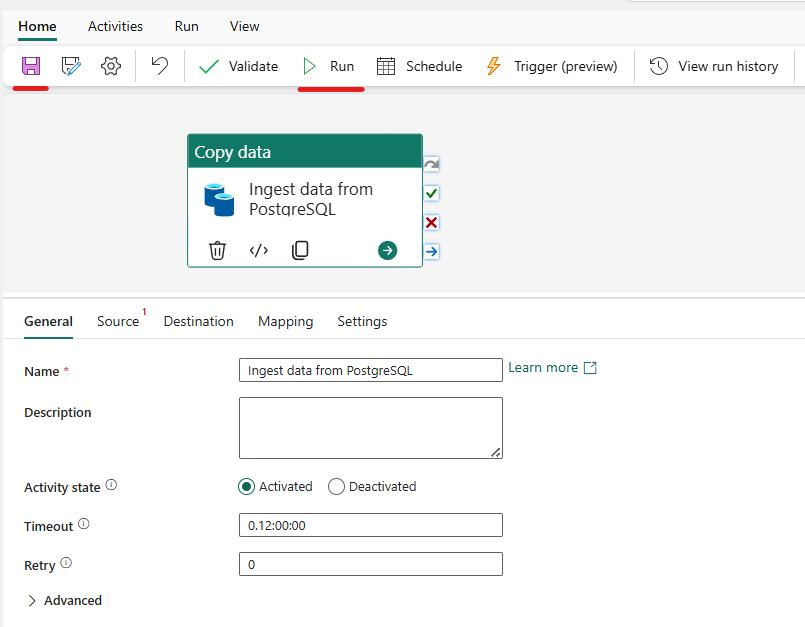The width and height of the screenshot is (805, 627).
Task: Open the View ribbon tab
Action: click(244, 26)
